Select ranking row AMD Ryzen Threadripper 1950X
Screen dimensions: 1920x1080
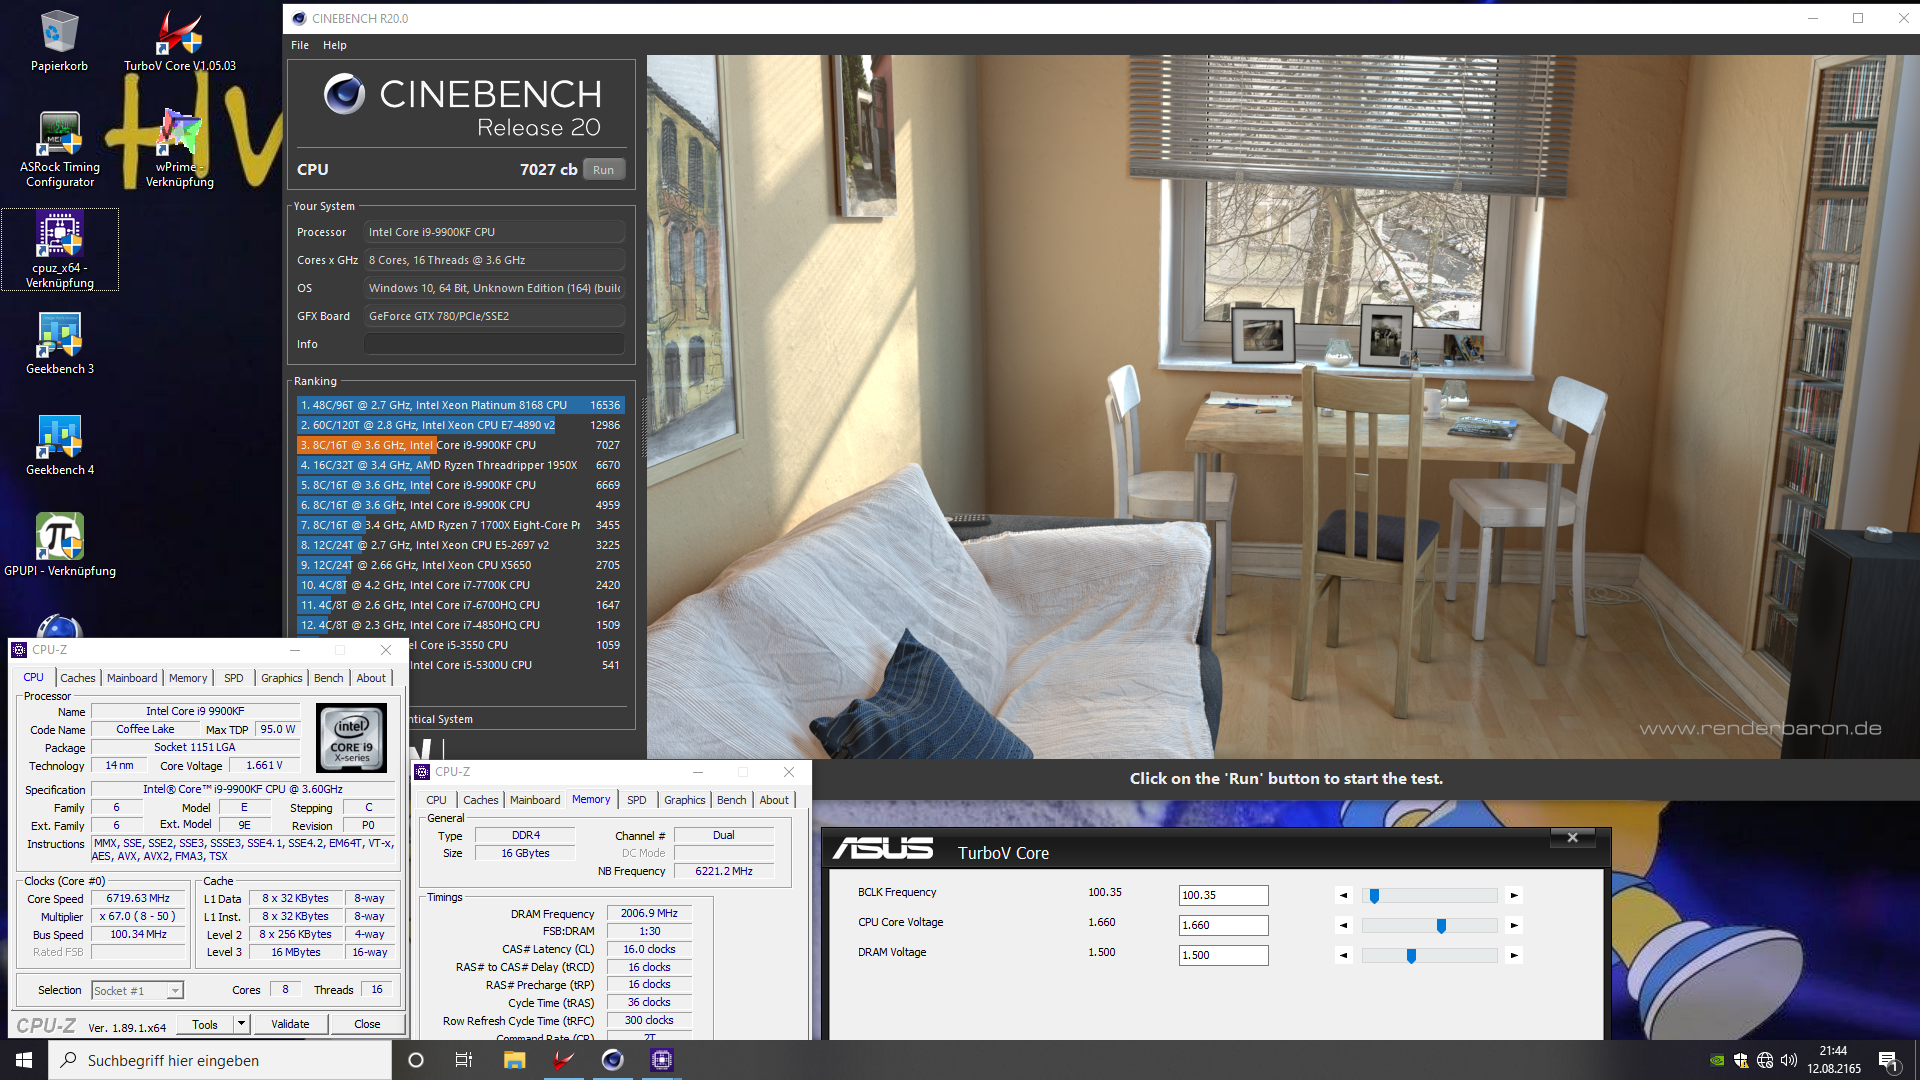[x=461, y=465]
